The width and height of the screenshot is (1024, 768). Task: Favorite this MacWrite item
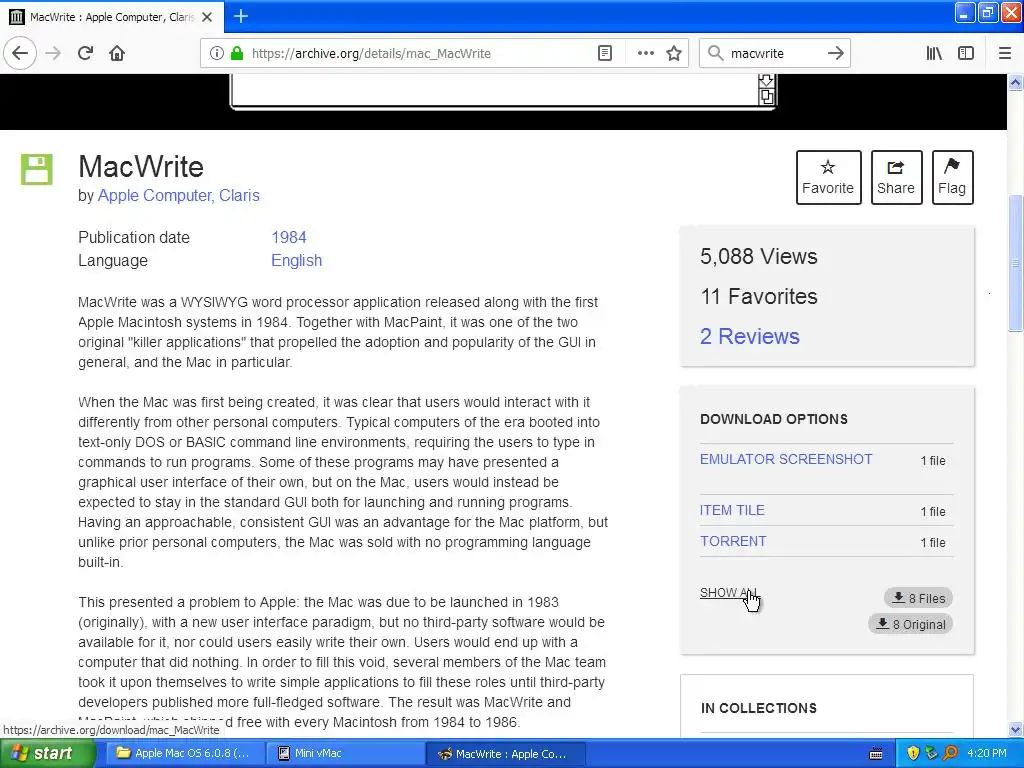(828, 178)
